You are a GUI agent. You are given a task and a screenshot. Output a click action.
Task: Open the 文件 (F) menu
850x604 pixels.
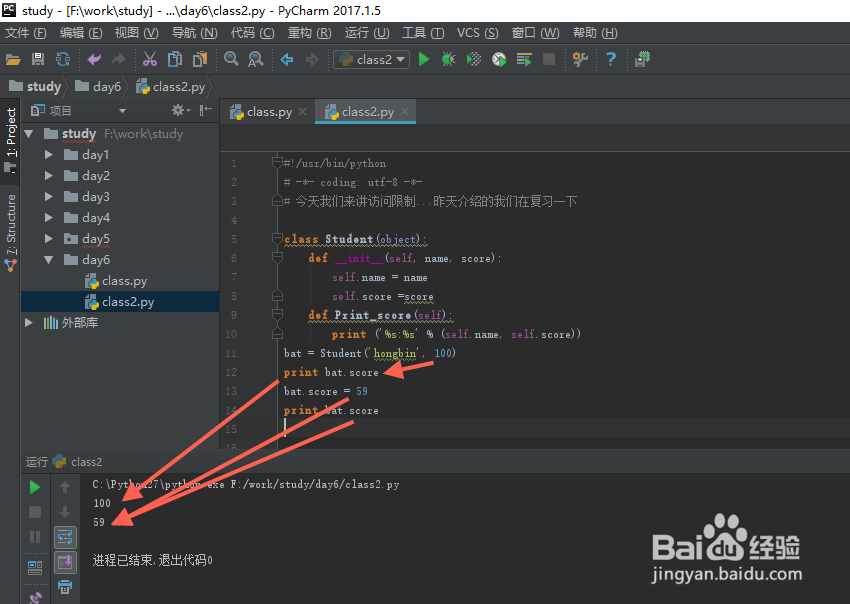[25, 33]
